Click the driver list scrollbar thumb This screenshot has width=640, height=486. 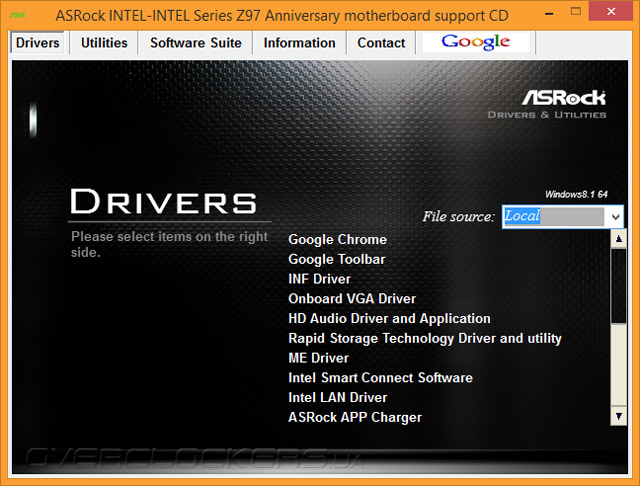click(619, 286)
